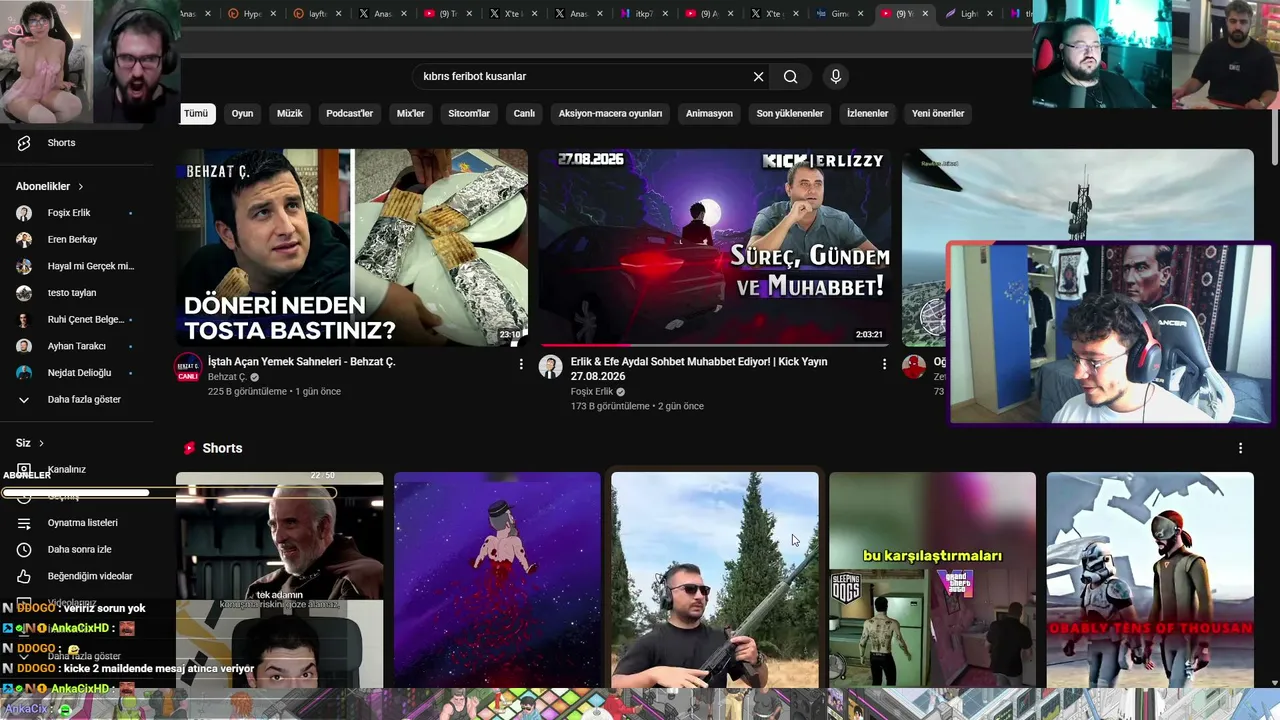Image resolution: width=1280 pixels, height=720 pixels.
Task: Choose the İzlenenler chip
Action: 867,114
